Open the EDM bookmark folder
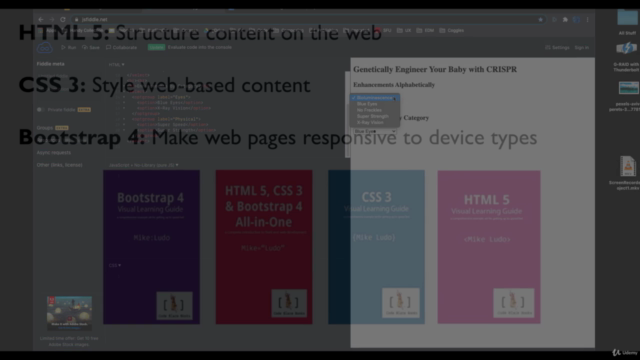Screen dimensions: 640x360 (425, 31)
